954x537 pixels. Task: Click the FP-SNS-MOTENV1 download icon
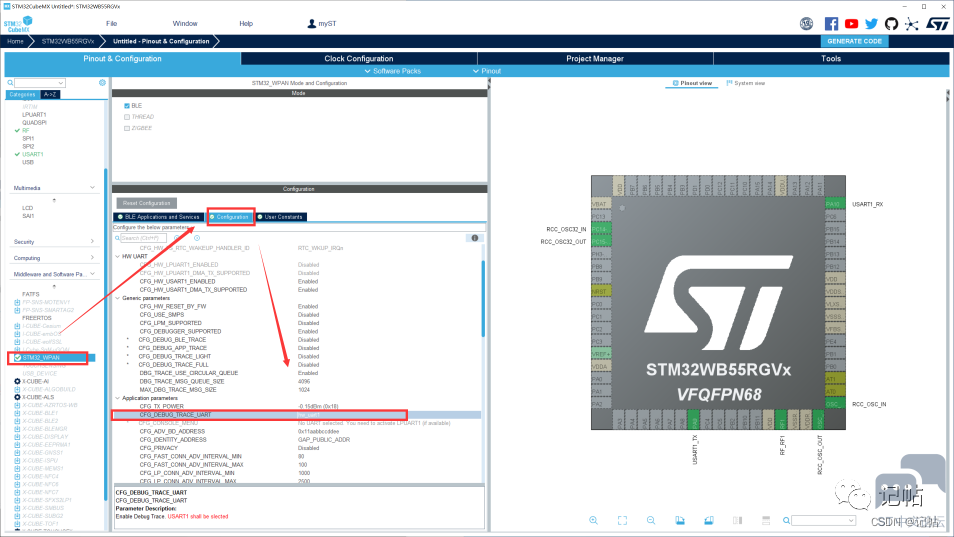(x=17, y=302)
